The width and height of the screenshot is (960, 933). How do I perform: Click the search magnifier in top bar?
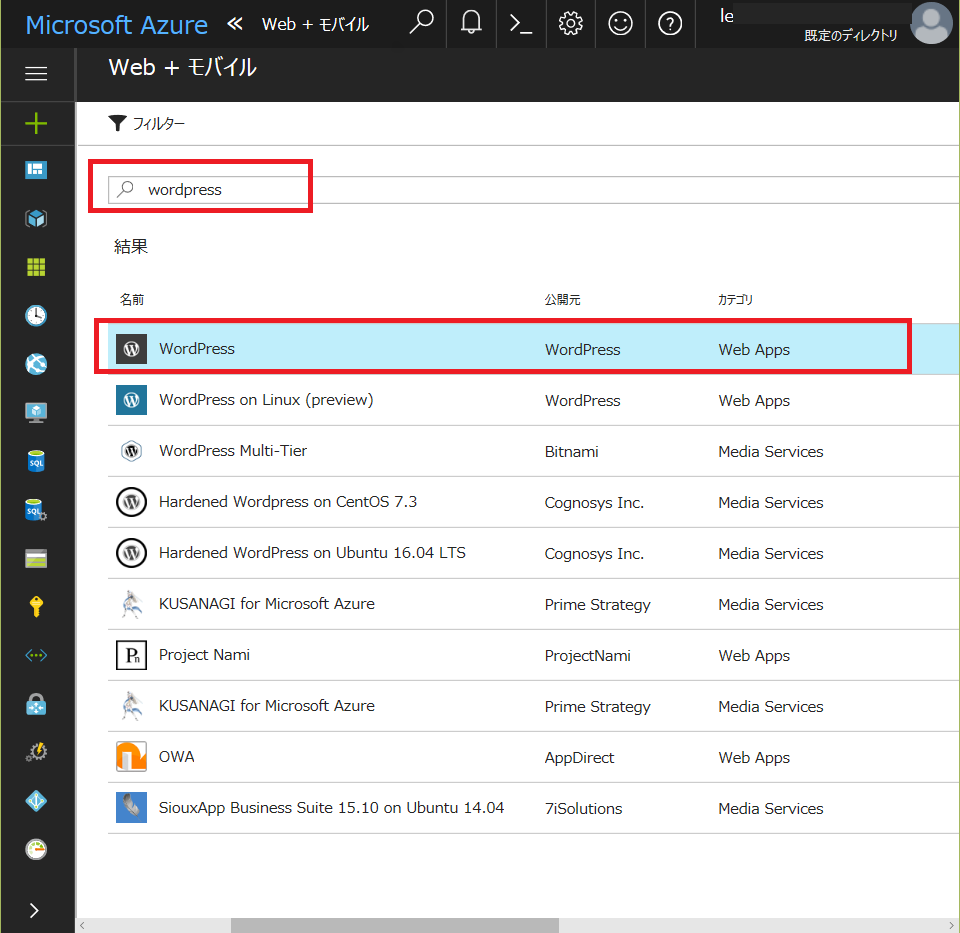click(x=421, y=23)
